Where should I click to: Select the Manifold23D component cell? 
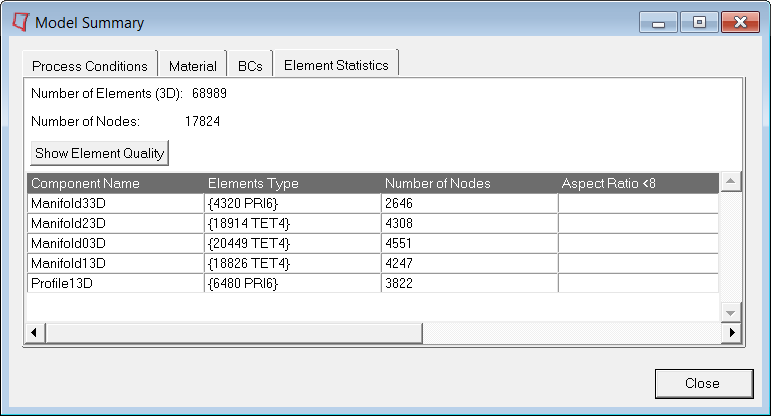115,223
